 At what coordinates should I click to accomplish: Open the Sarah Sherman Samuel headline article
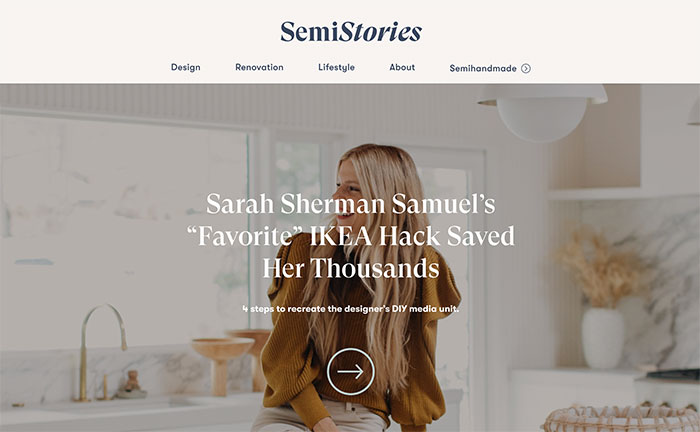[x=351, y=236]
